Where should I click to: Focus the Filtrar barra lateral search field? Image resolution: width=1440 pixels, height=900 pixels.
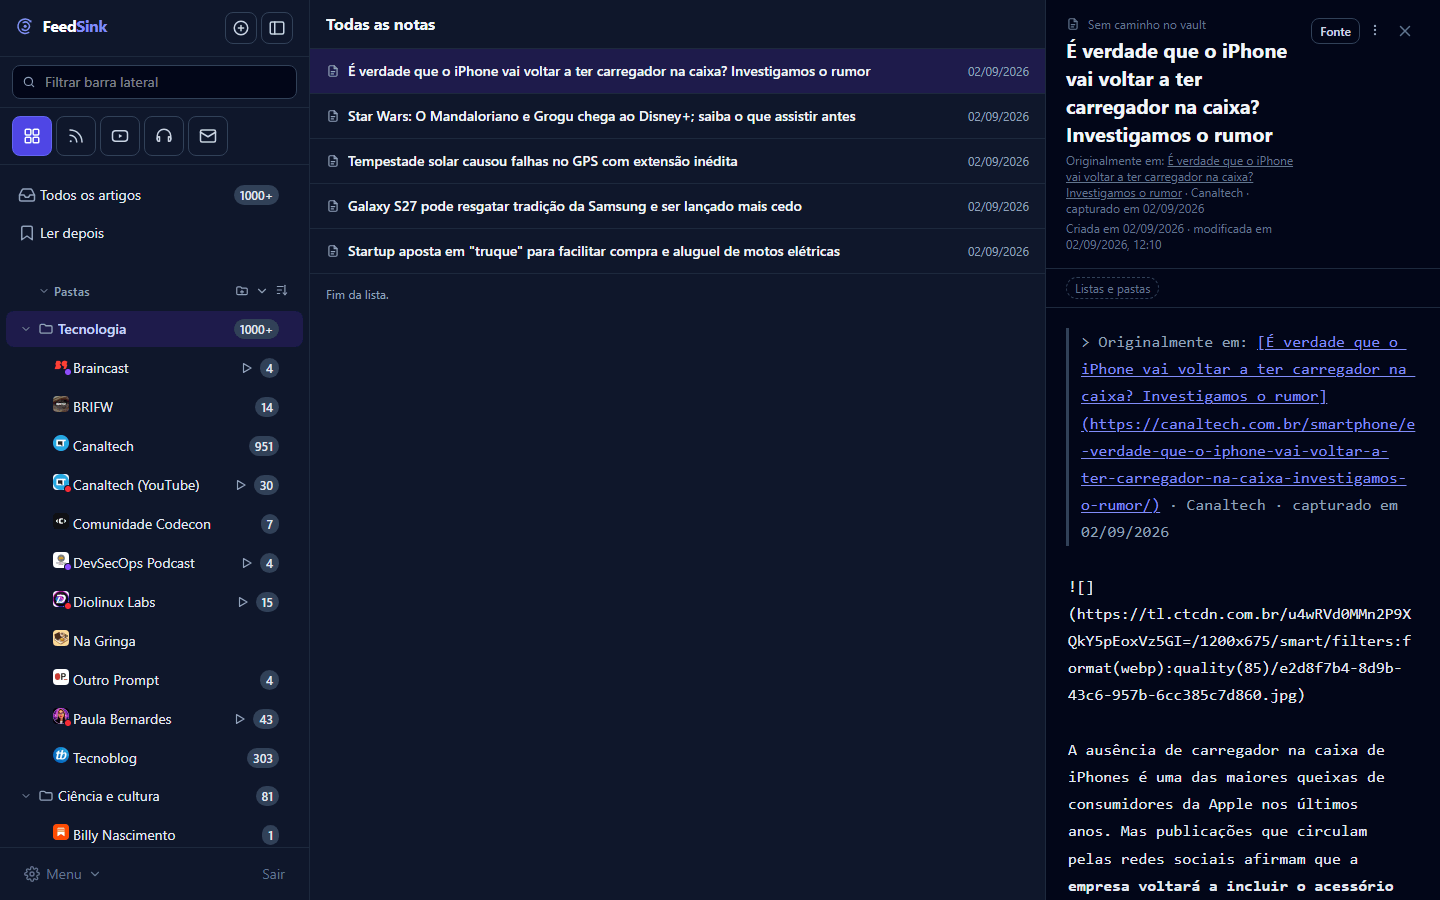[154, 82]
